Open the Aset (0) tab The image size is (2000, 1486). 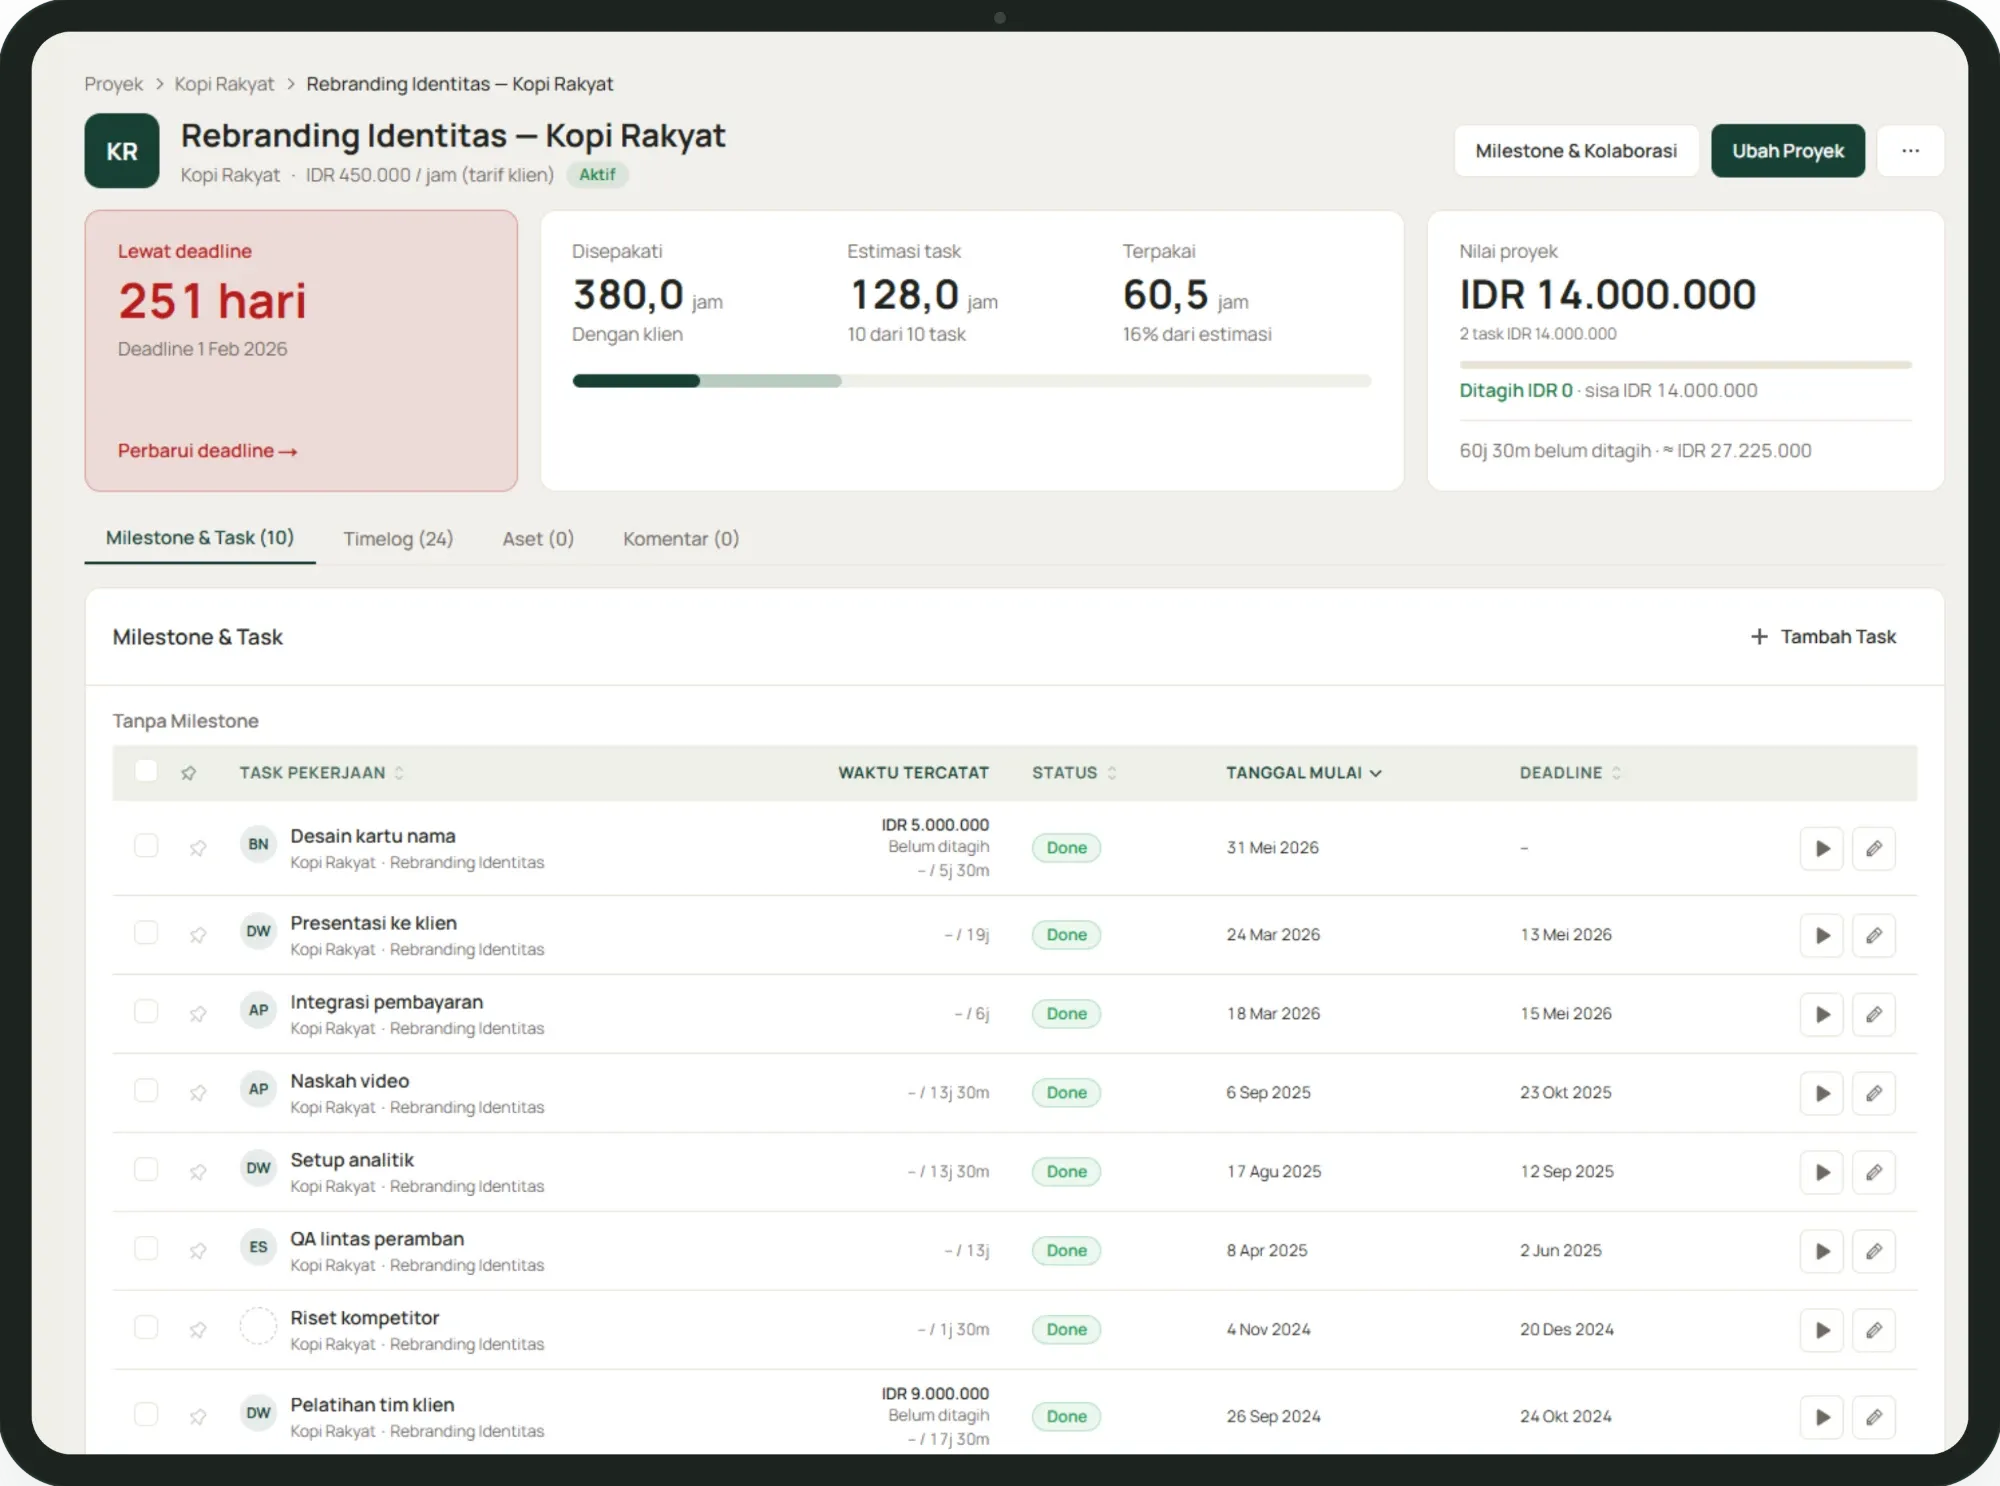(538, 539)
